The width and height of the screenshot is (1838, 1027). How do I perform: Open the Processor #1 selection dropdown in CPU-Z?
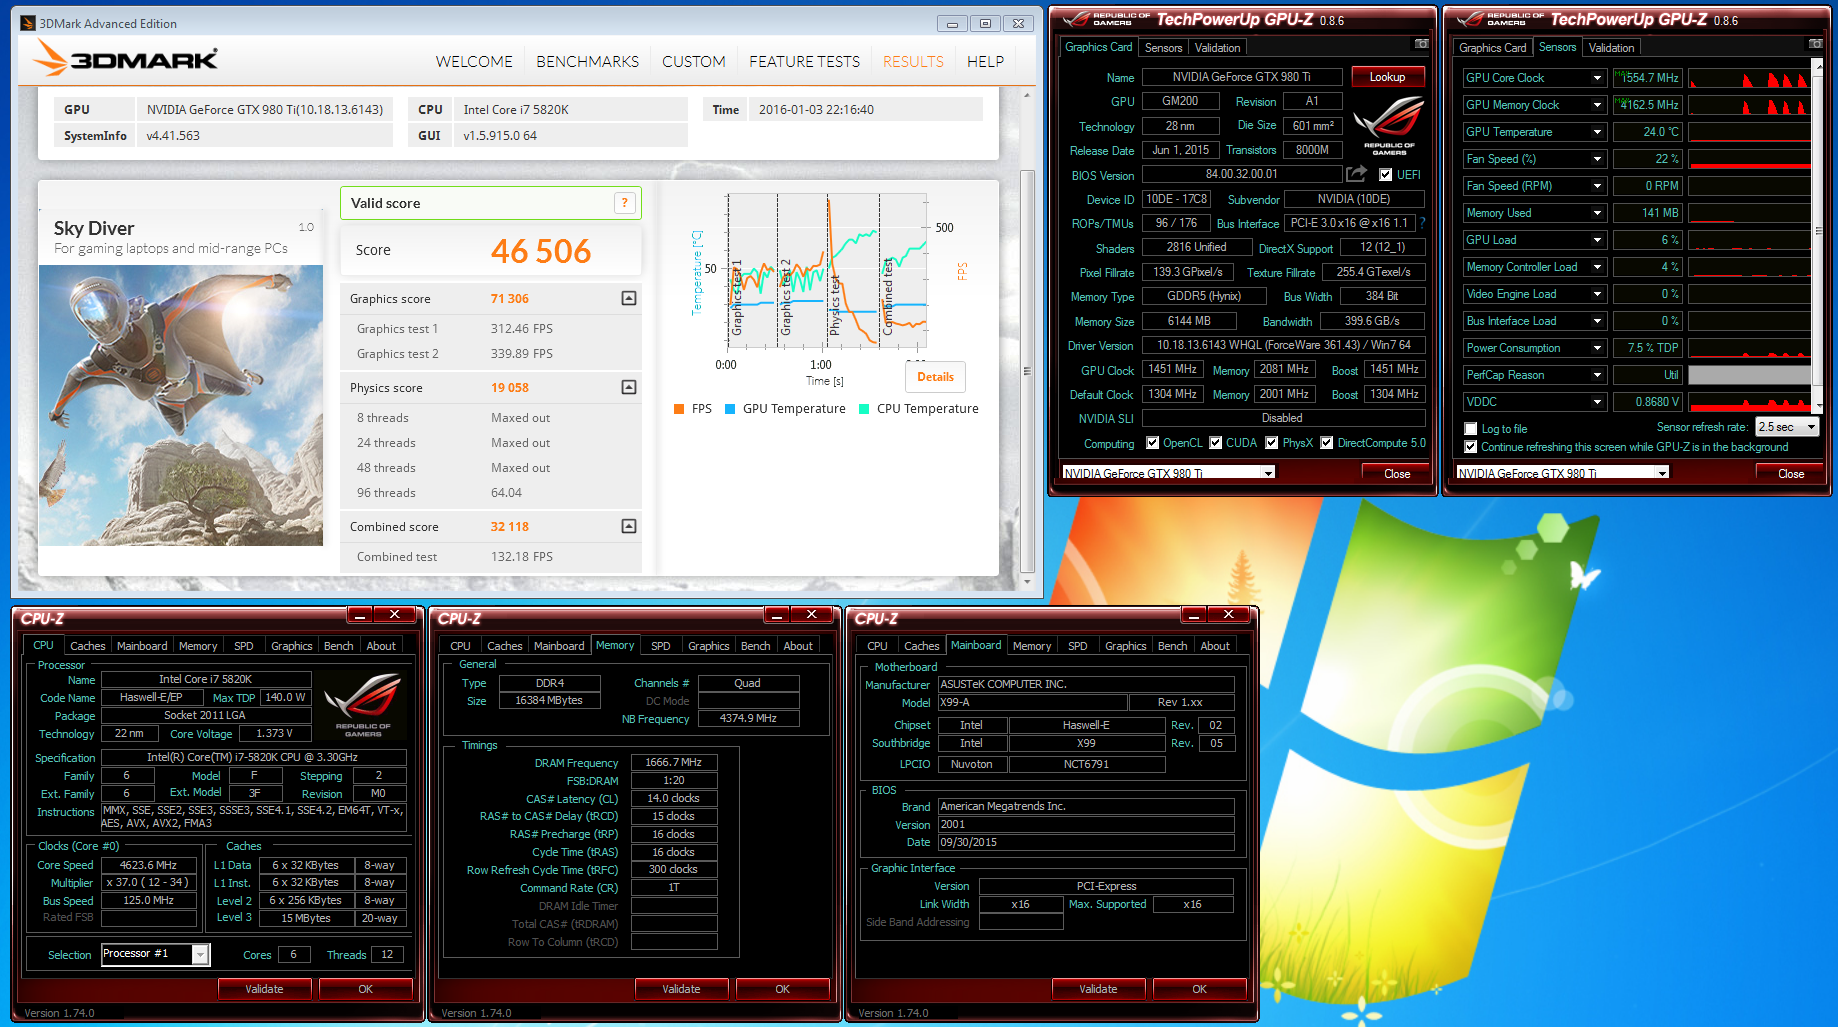[201, 954]
